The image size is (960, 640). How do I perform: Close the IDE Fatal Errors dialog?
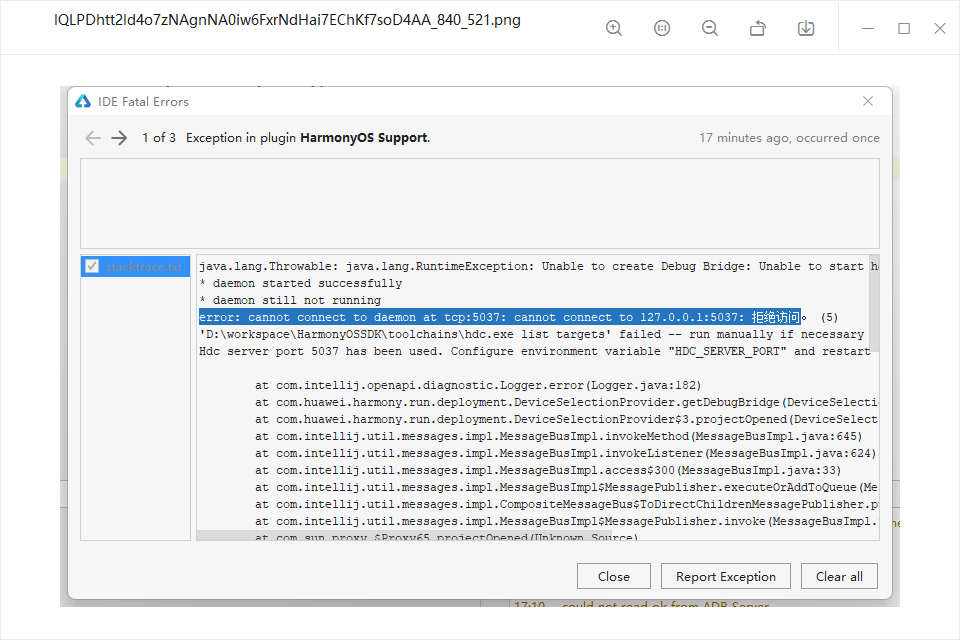tap(868, 101)
